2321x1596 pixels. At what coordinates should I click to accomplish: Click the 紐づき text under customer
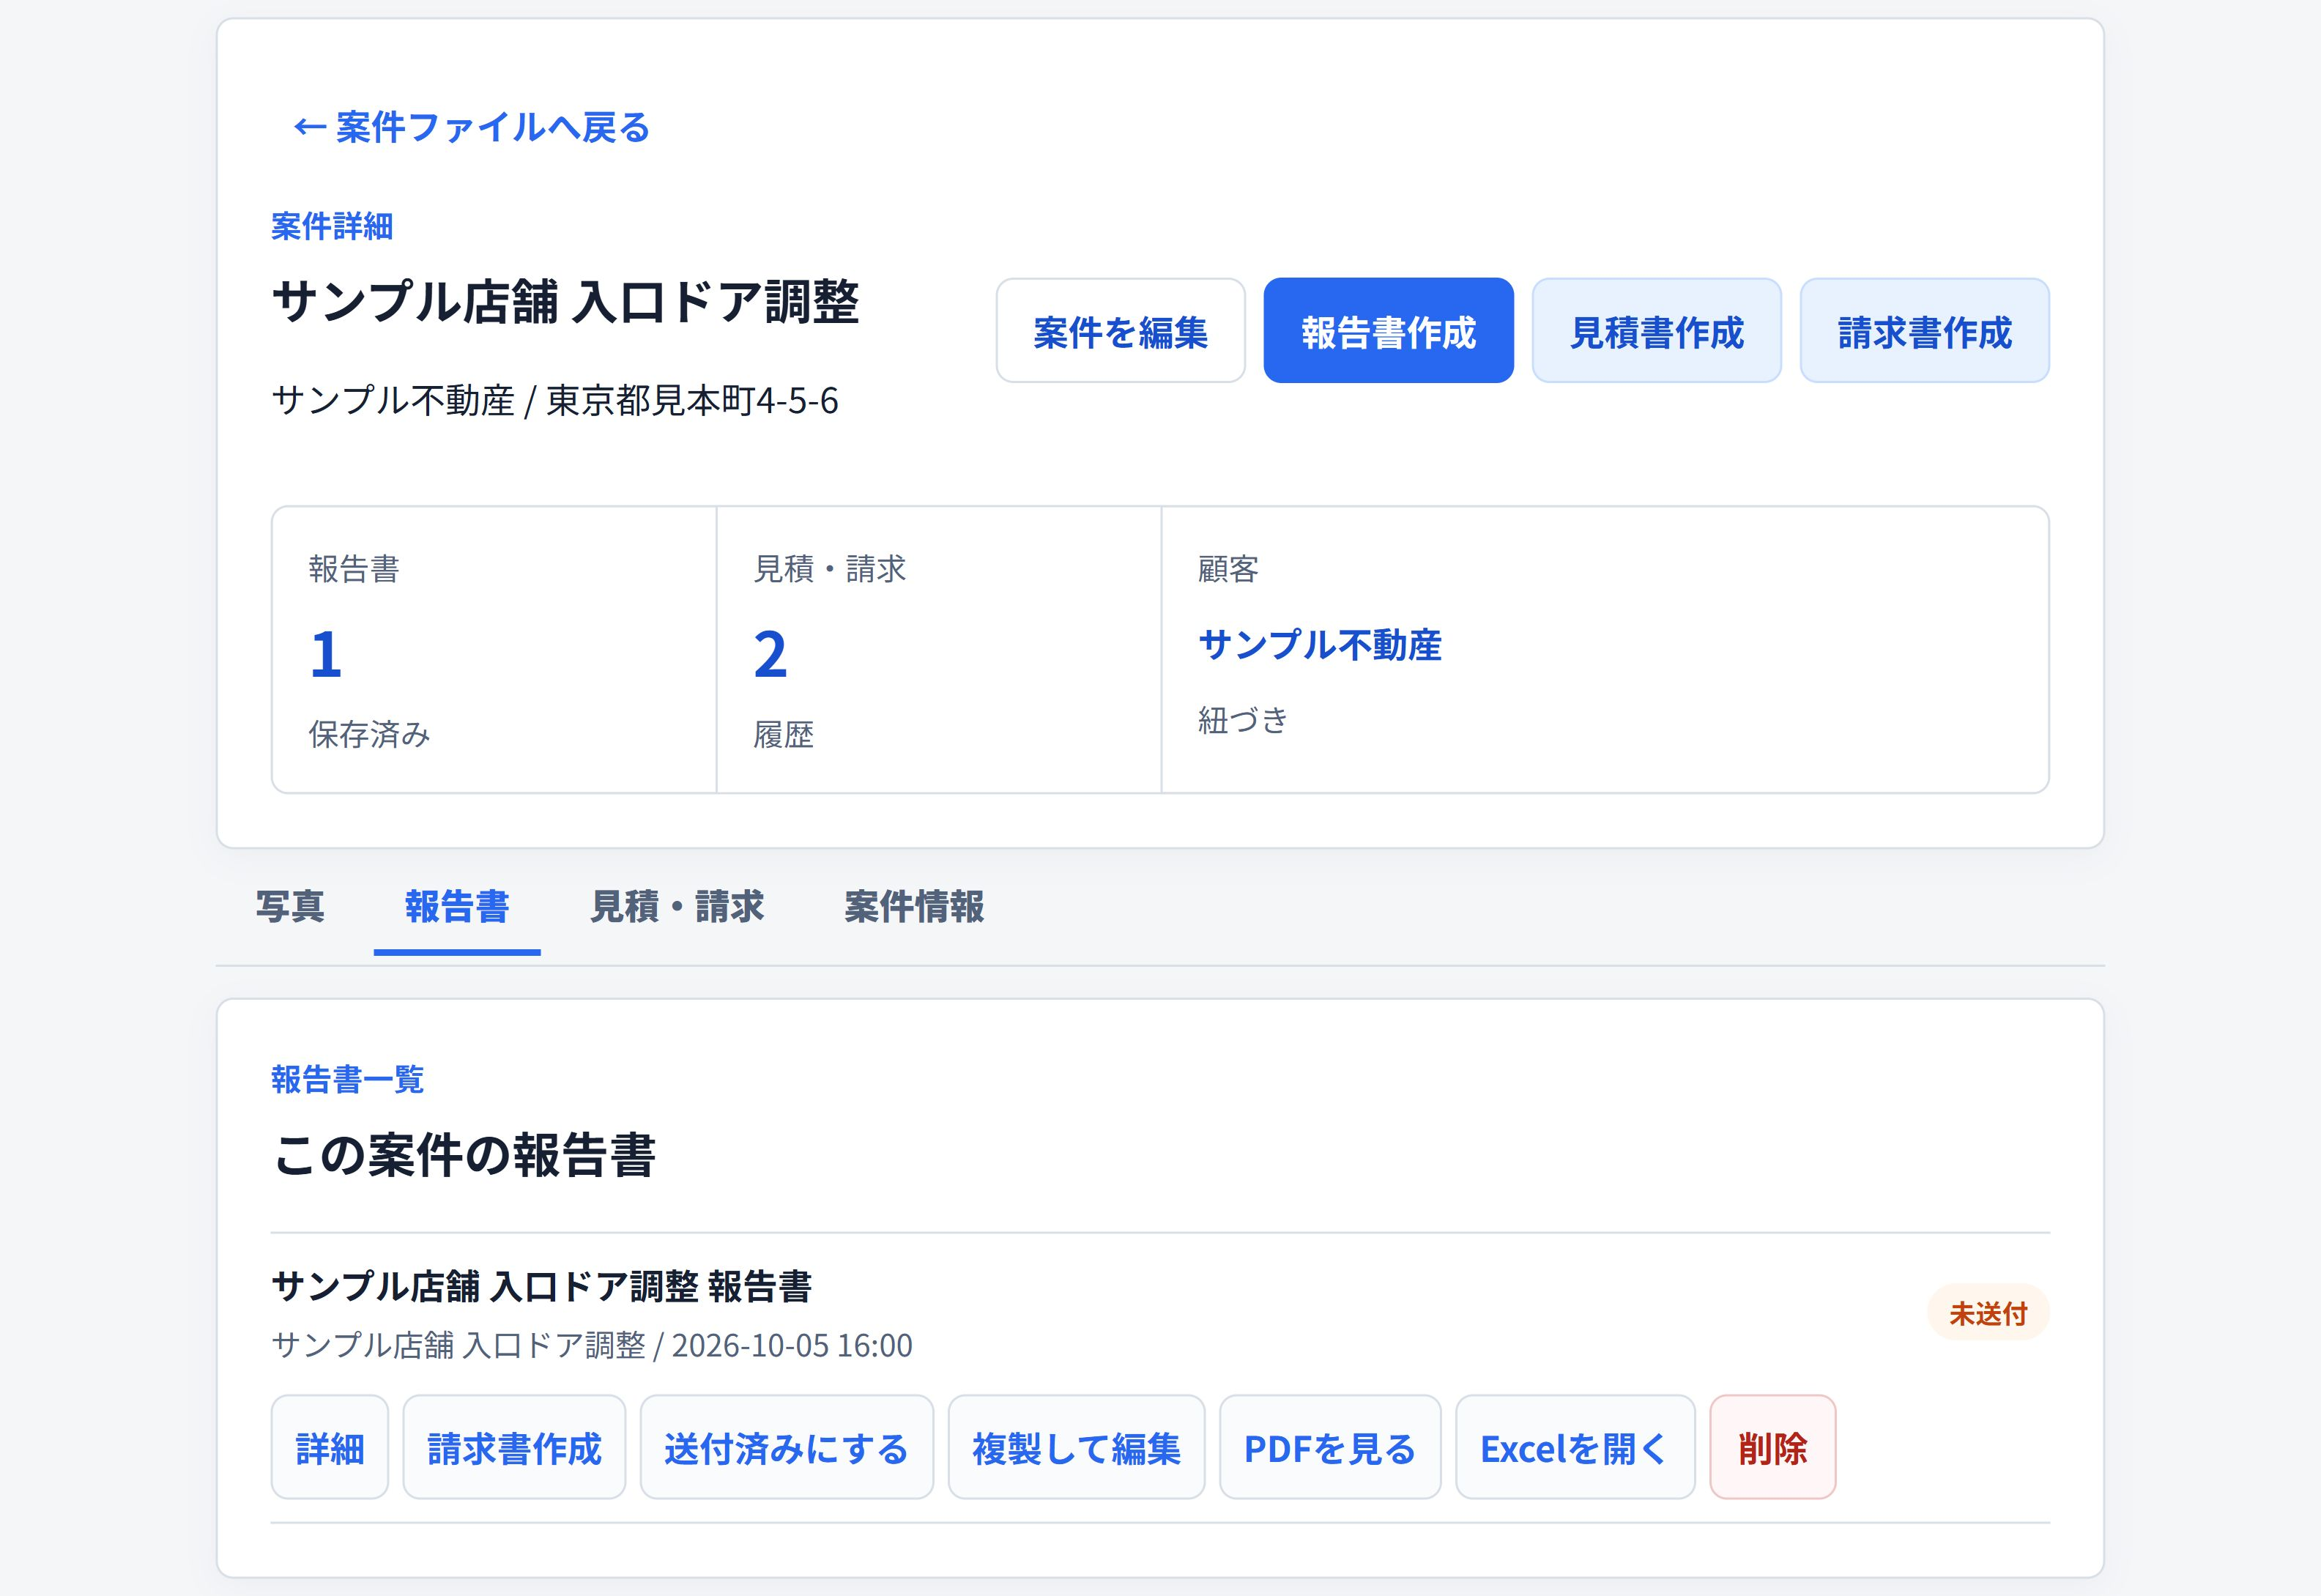click(1243, 720)
